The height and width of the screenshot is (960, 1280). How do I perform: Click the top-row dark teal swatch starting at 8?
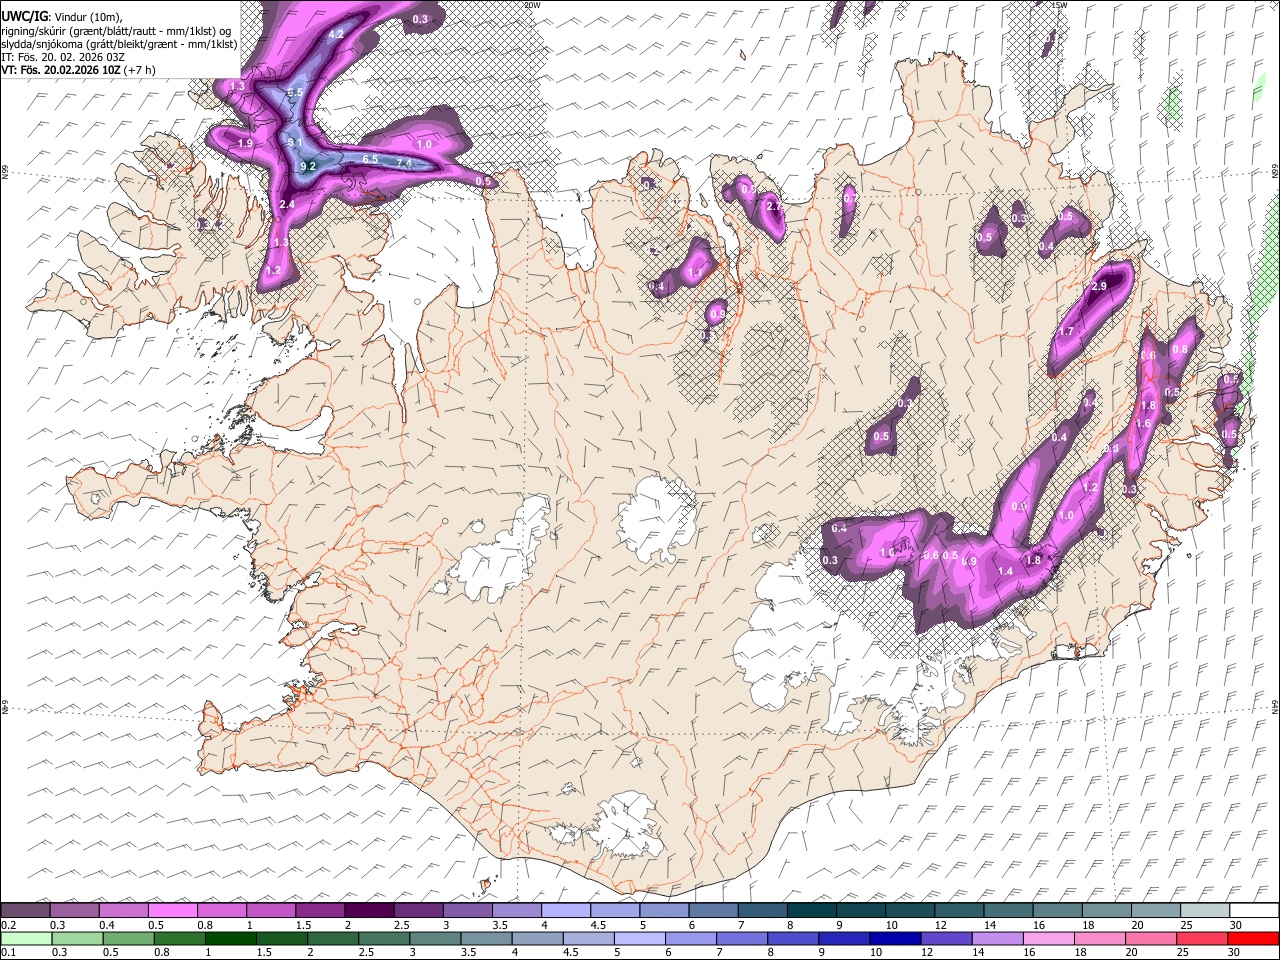coord(812,911)
